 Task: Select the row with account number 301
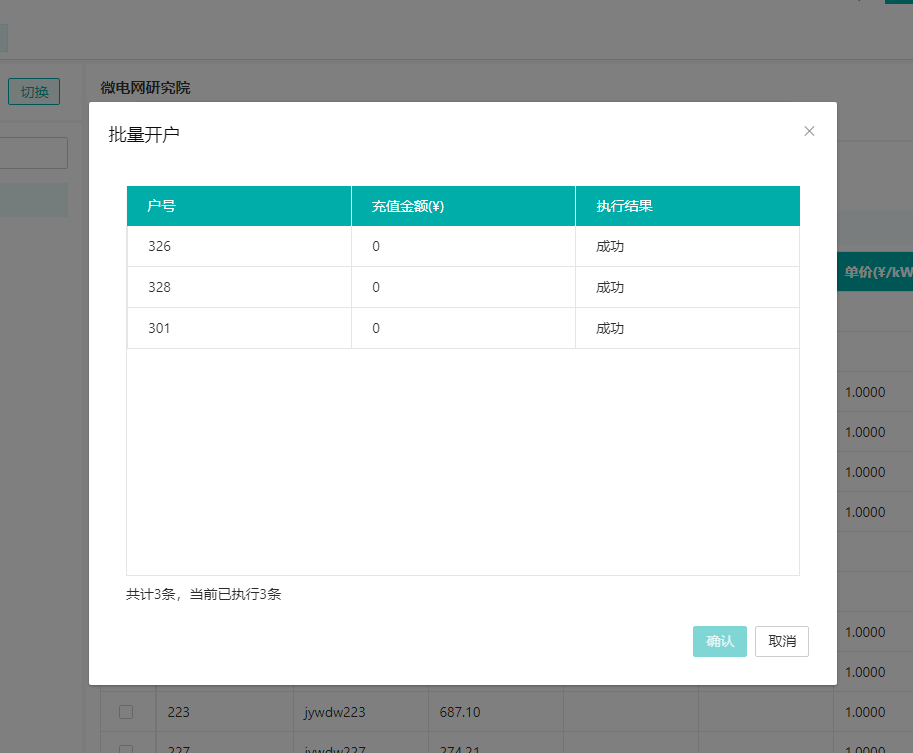238,328
